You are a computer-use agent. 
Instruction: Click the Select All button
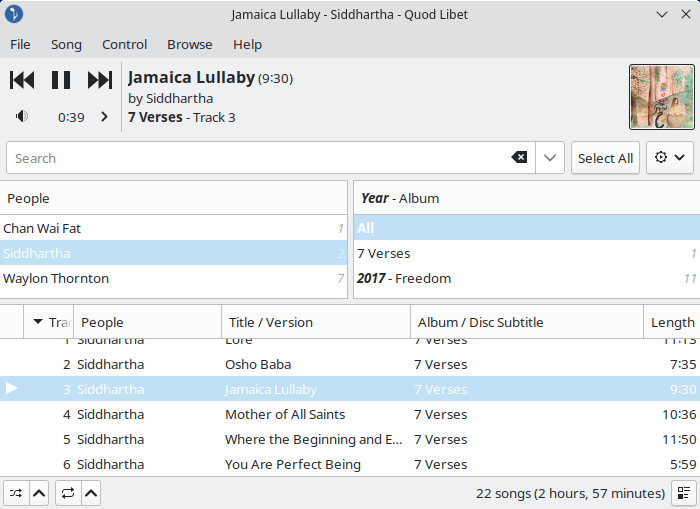[605, 158]
